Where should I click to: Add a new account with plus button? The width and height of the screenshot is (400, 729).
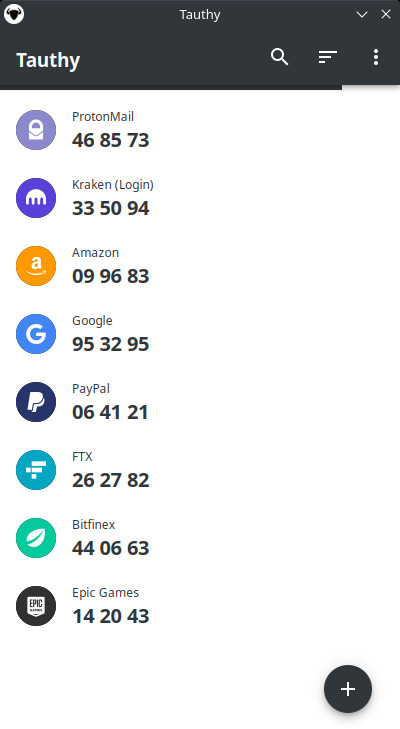[348, 689]
